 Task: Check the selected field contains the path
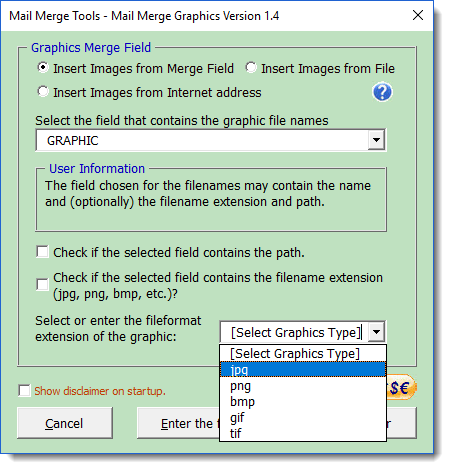(42, 252)
